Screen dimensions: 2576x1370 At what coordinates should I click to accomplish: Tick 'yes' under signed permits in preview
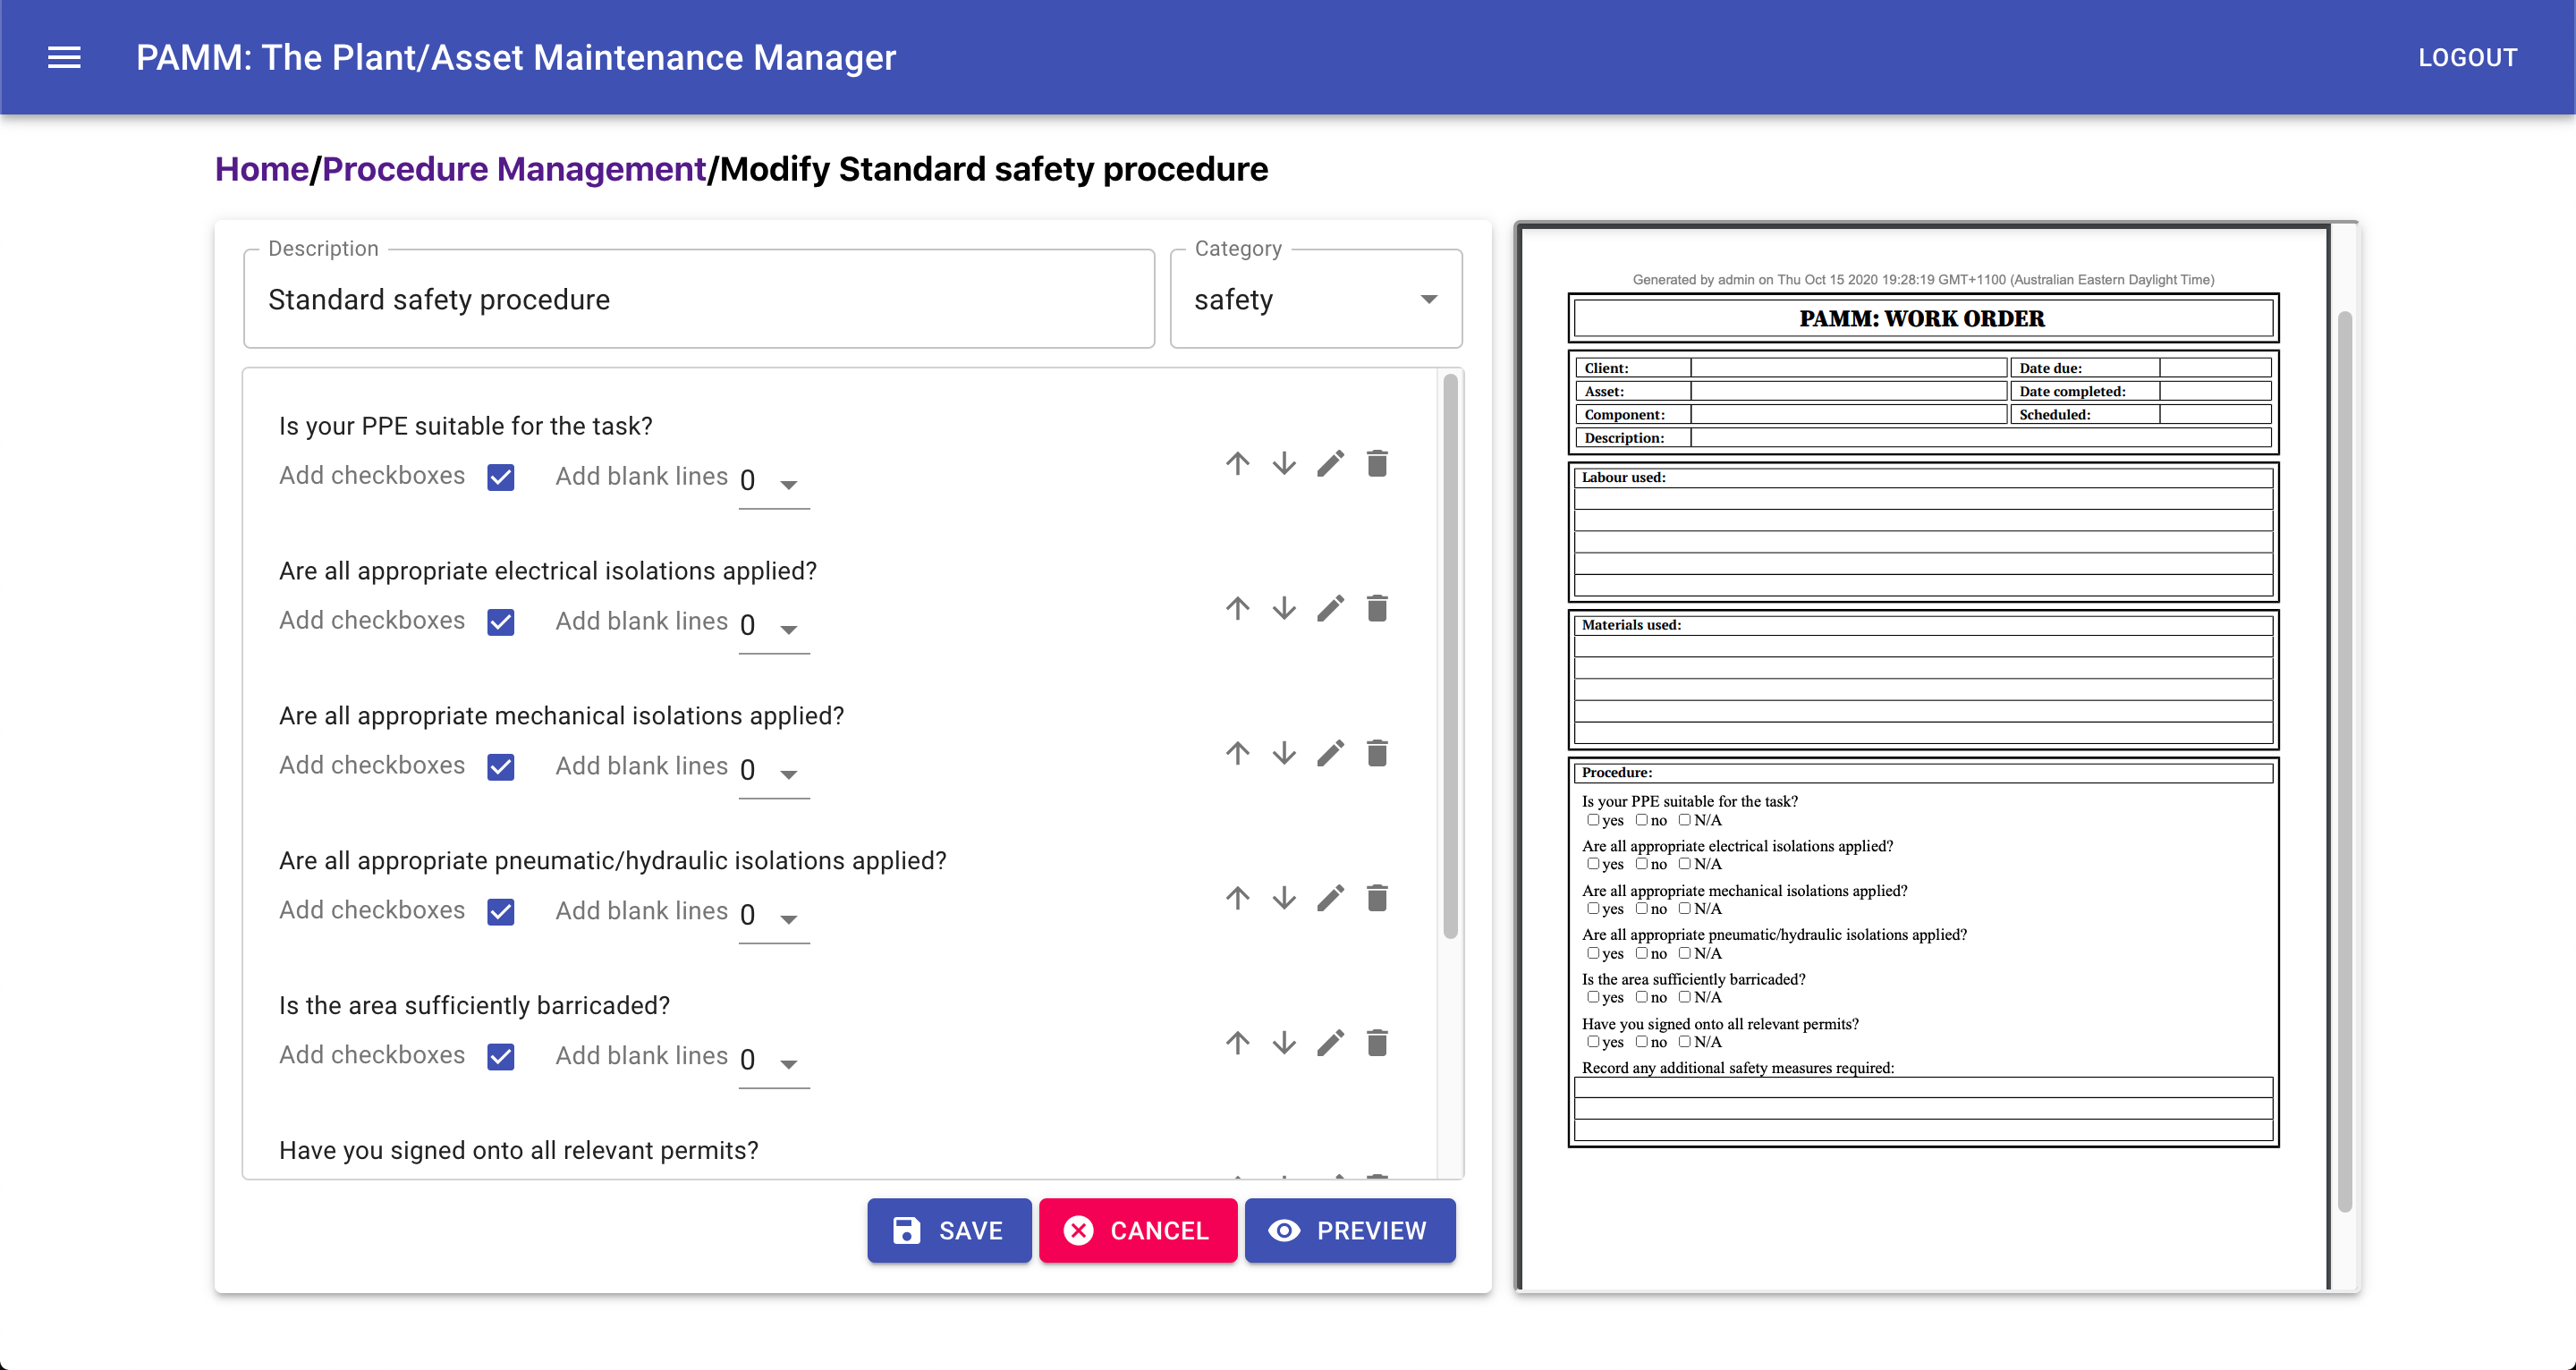(x=1593, y=1041)
